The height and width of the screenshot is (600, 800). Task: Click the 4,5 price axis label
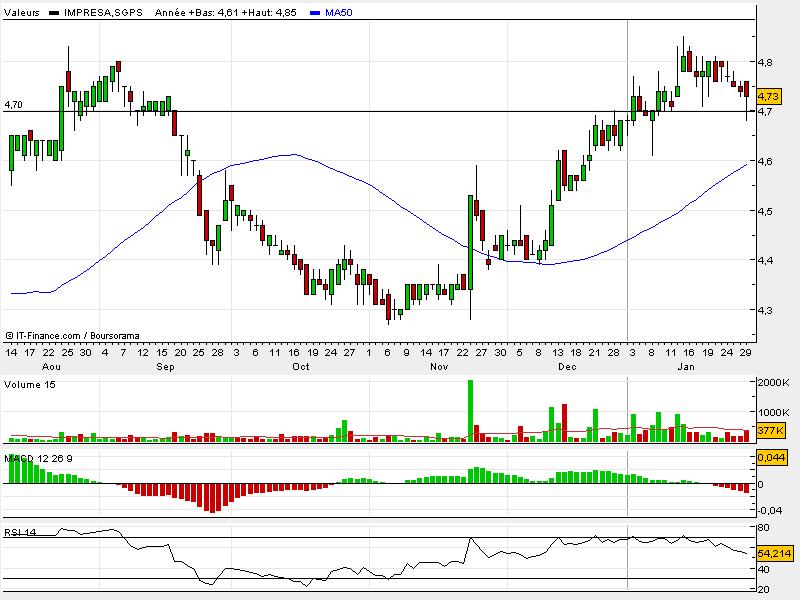pyautogui.click(x=765, y=211)
